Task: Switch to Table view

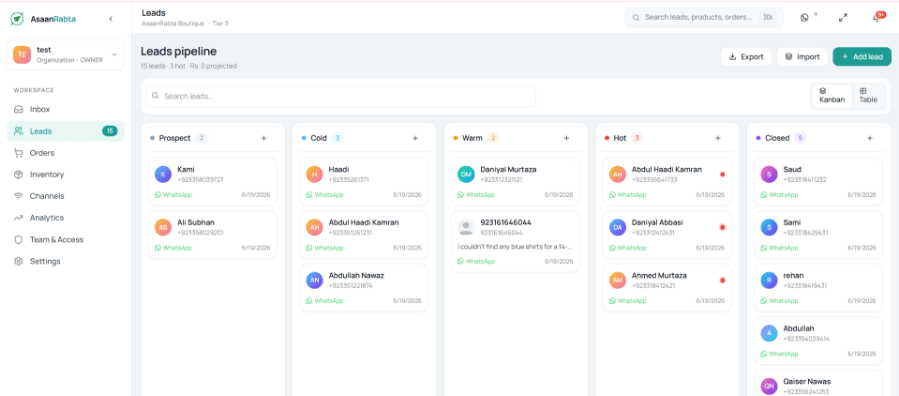Action: click(x=868, y=95)
